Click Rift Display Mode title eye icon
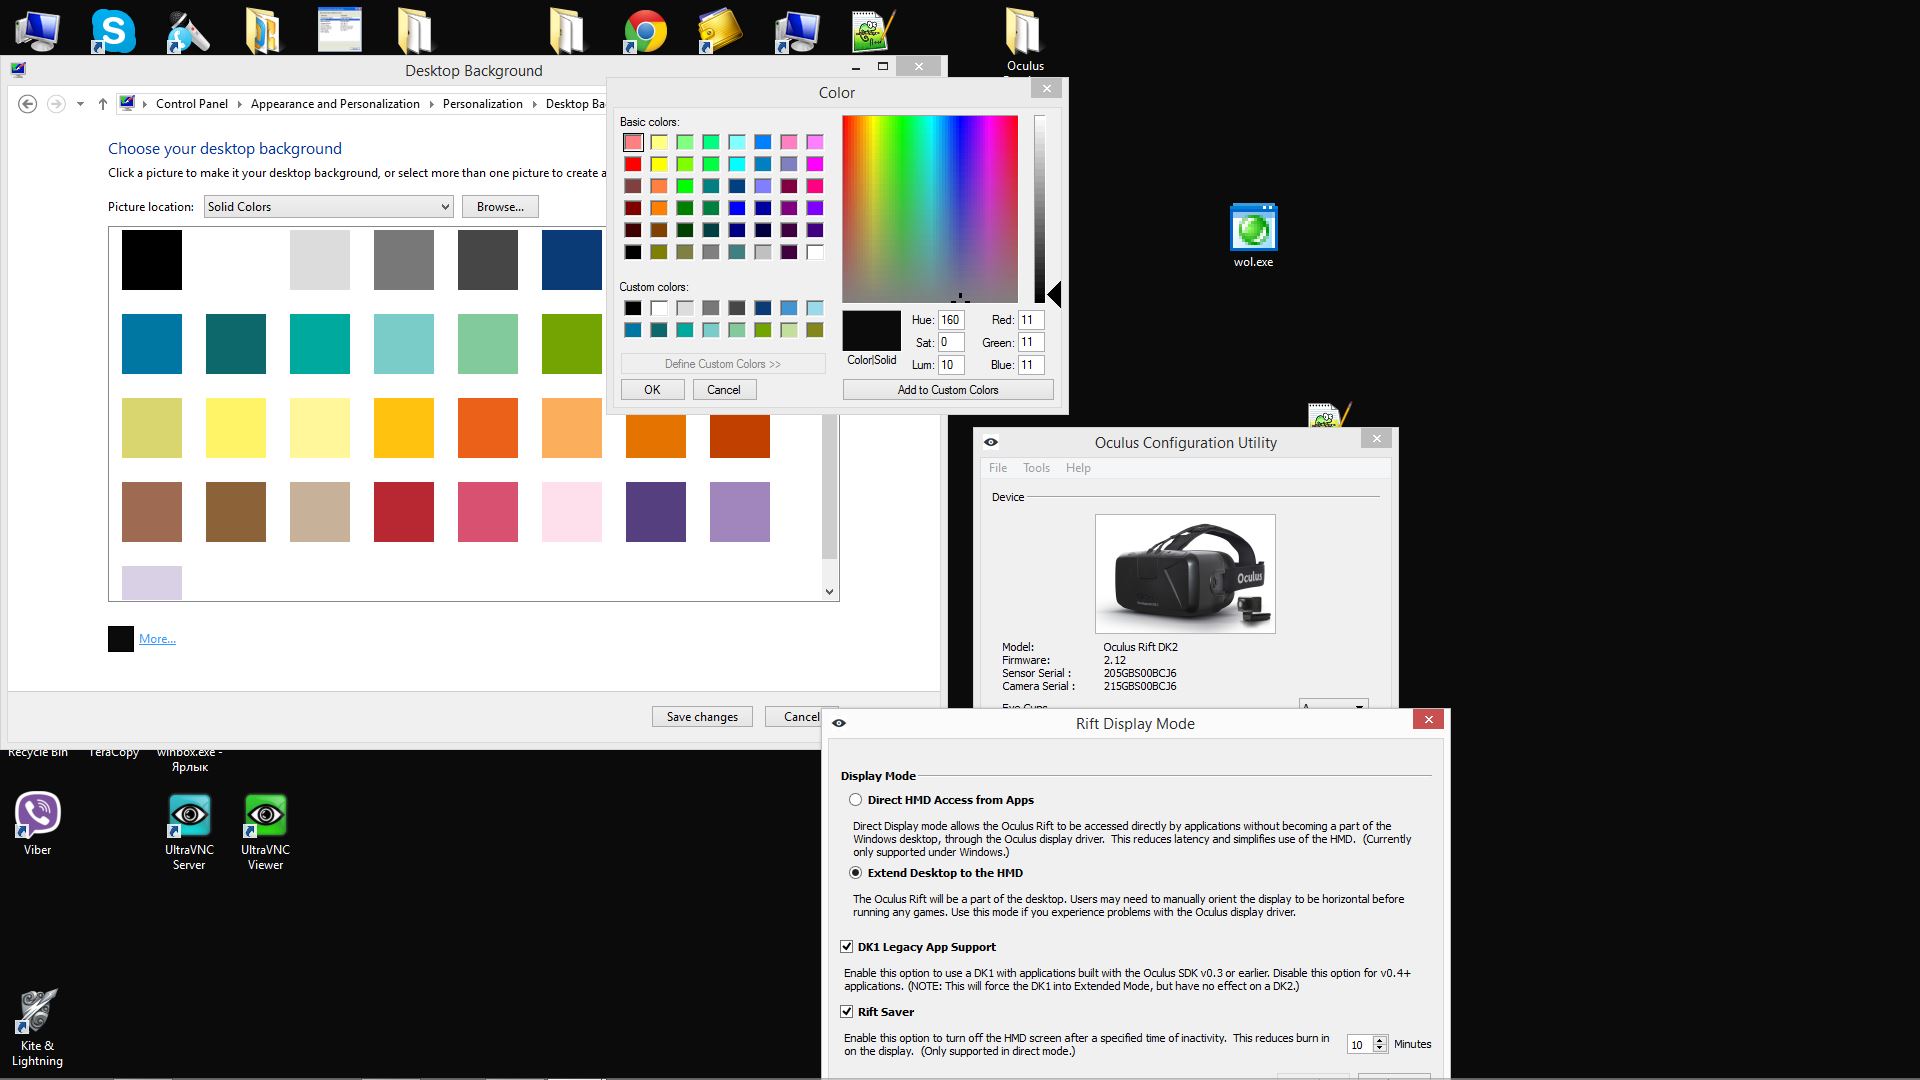The image size is (1920, 1080). coord(839,723)
